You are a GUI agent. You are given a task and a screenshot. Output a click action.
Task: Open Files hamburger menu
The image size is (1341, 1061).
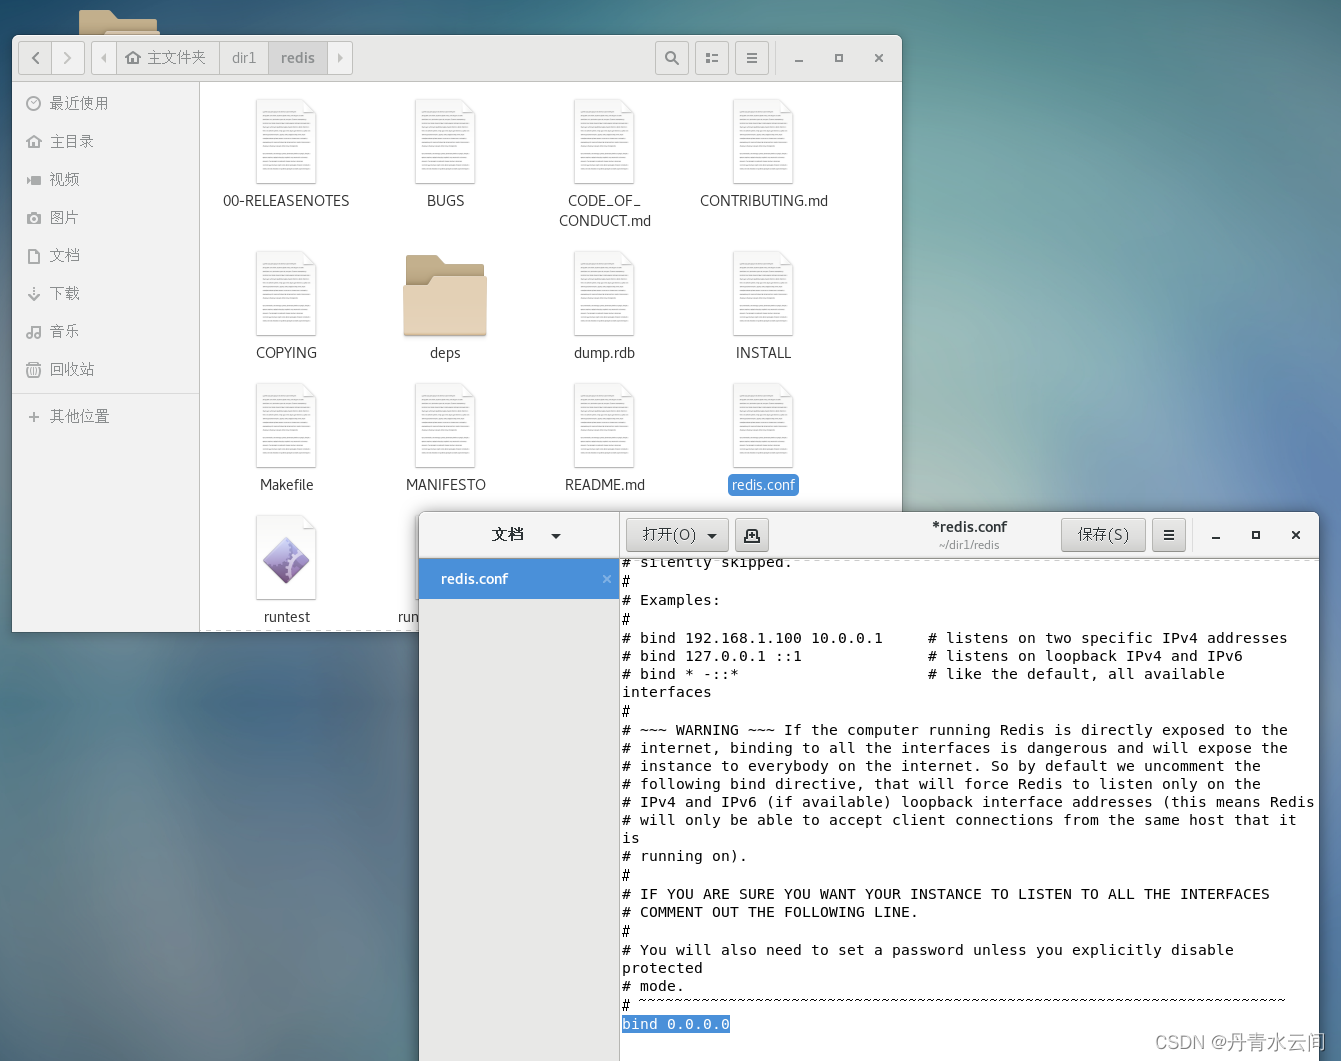(752, 58)
